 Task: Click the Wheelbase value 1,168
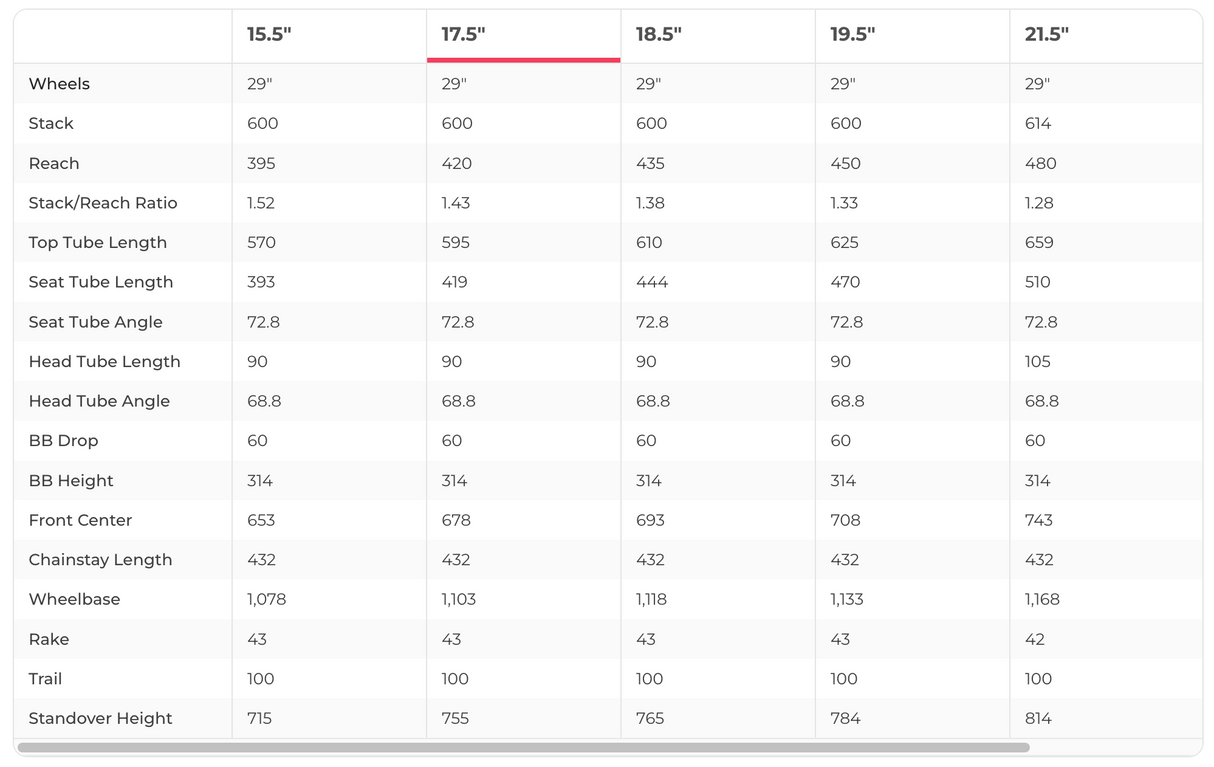[x=1042, y=599]
